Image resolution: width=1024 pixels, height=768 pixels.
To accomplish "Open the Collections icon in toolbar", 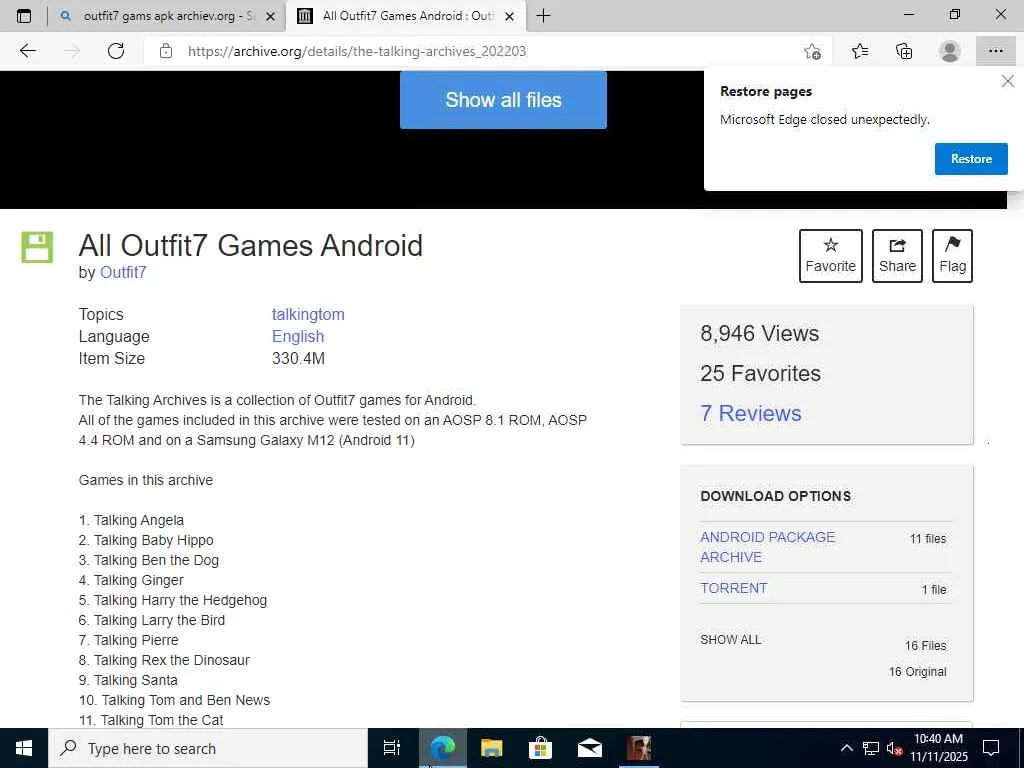I will [x=904, y=51].
